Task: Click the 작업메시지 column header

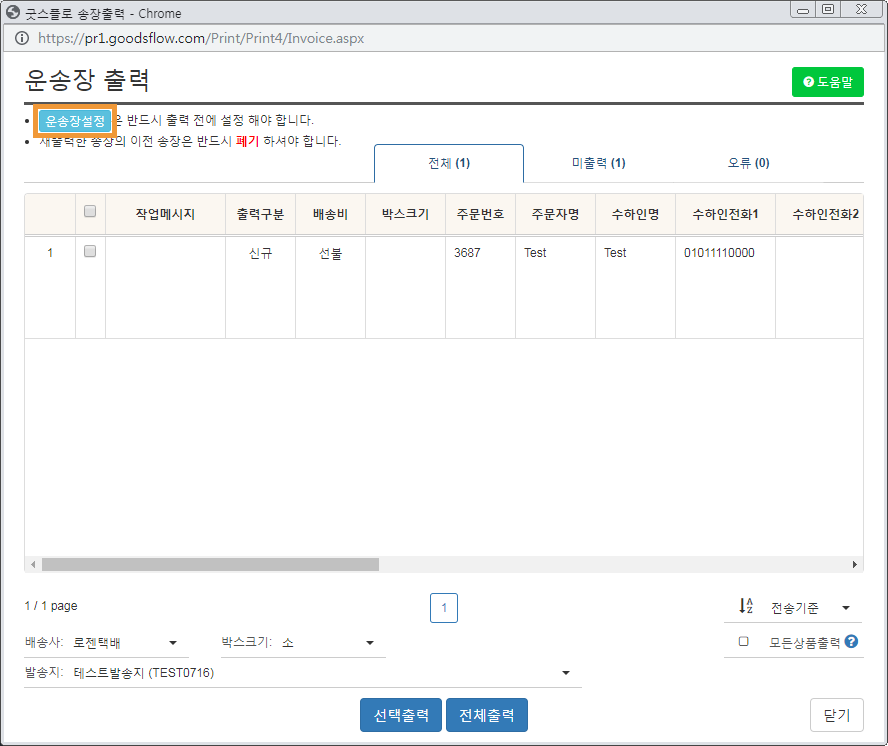Action: click(x=165, y=214)
